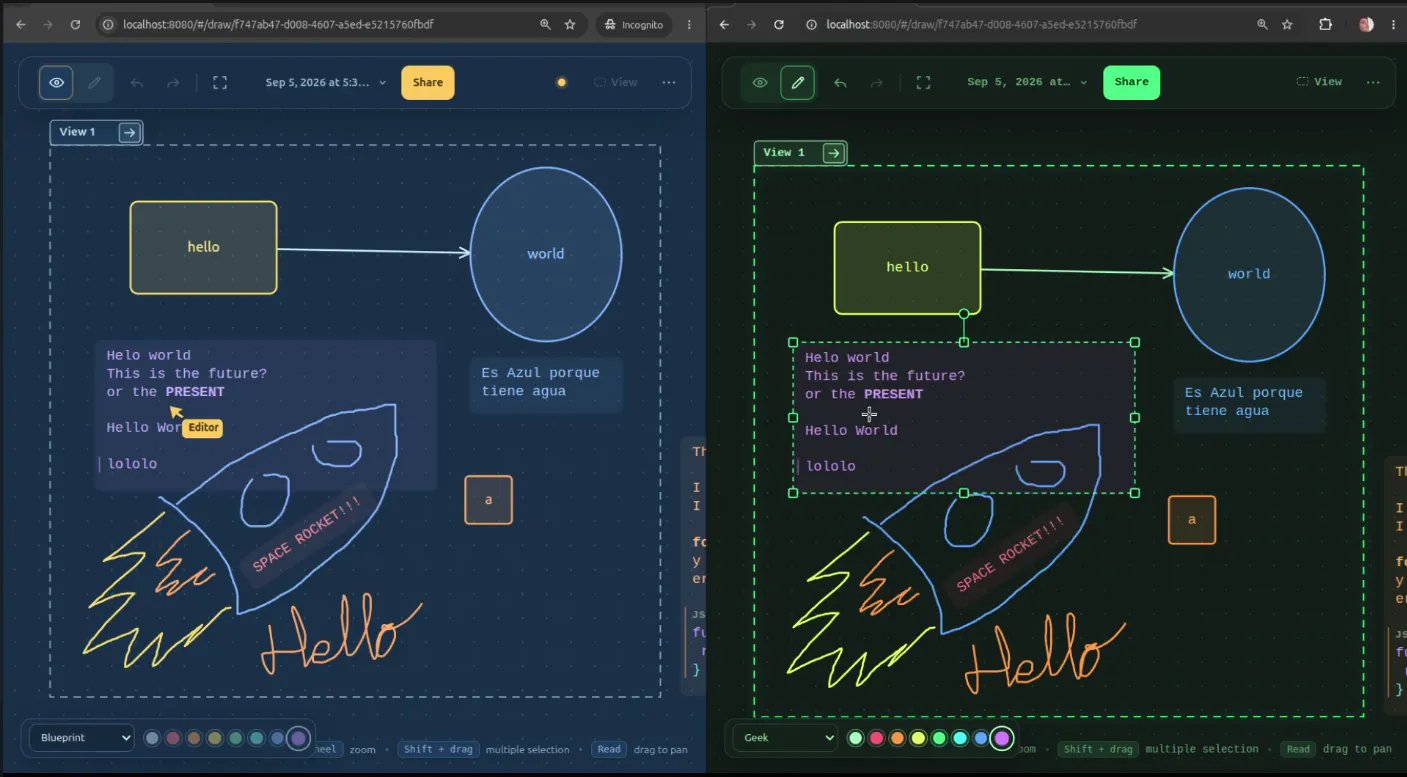This screenshot has height=777, width=1407.
Task: Switch to eye view mode in right Geek window
Action: pos(760,83)
